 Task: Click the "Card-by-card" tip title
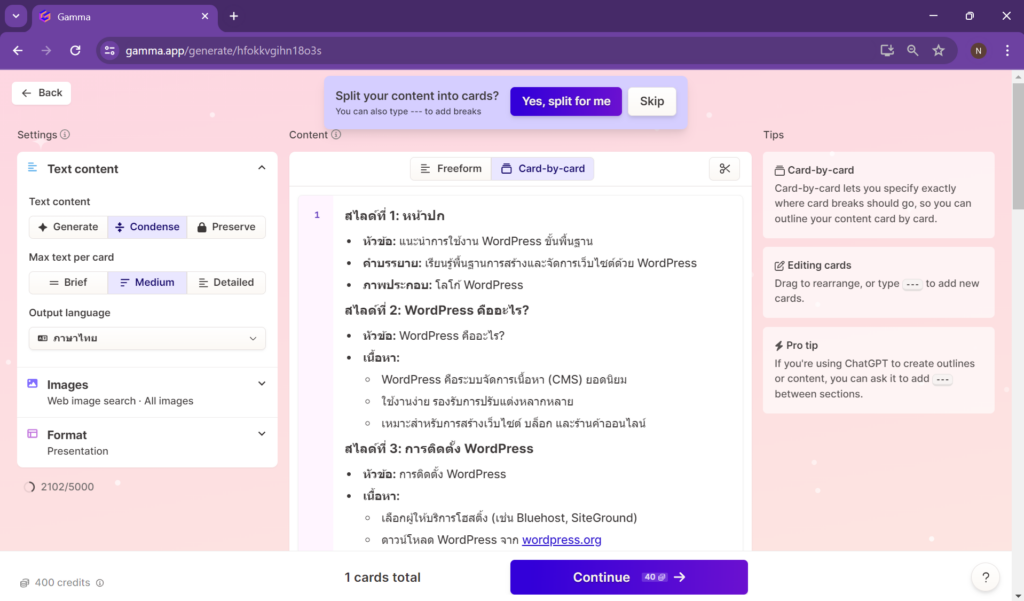coord(820,171)
